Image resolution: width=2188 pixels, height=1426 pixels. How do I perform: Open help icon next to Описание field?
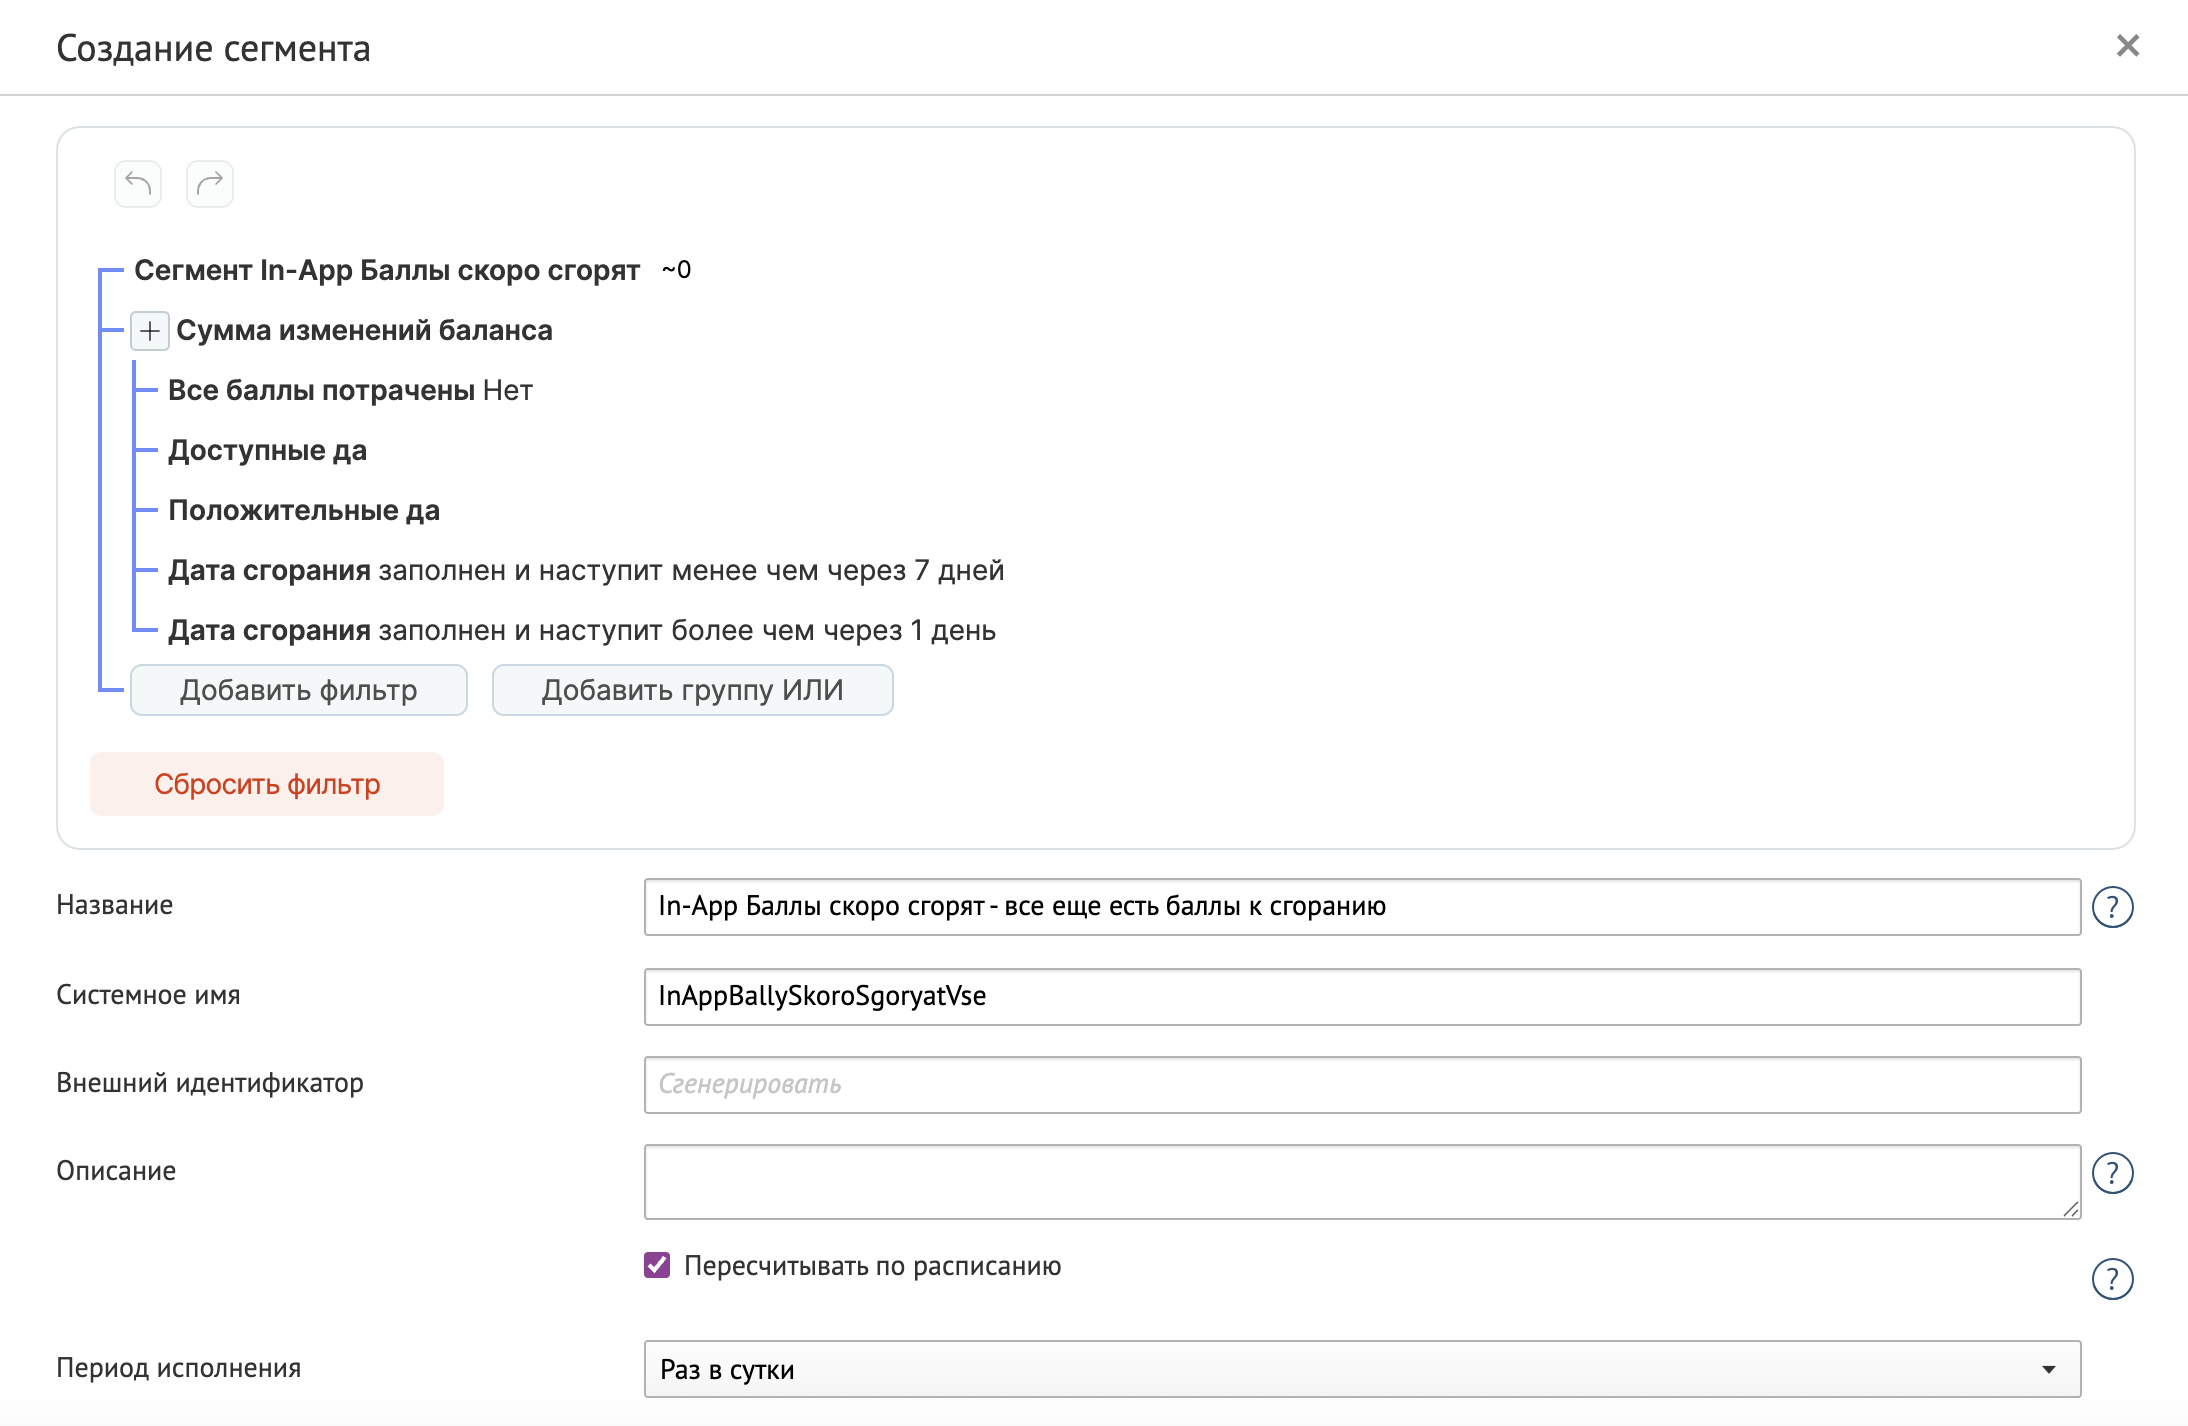pyautogui.click(x=2113, y=1173)
